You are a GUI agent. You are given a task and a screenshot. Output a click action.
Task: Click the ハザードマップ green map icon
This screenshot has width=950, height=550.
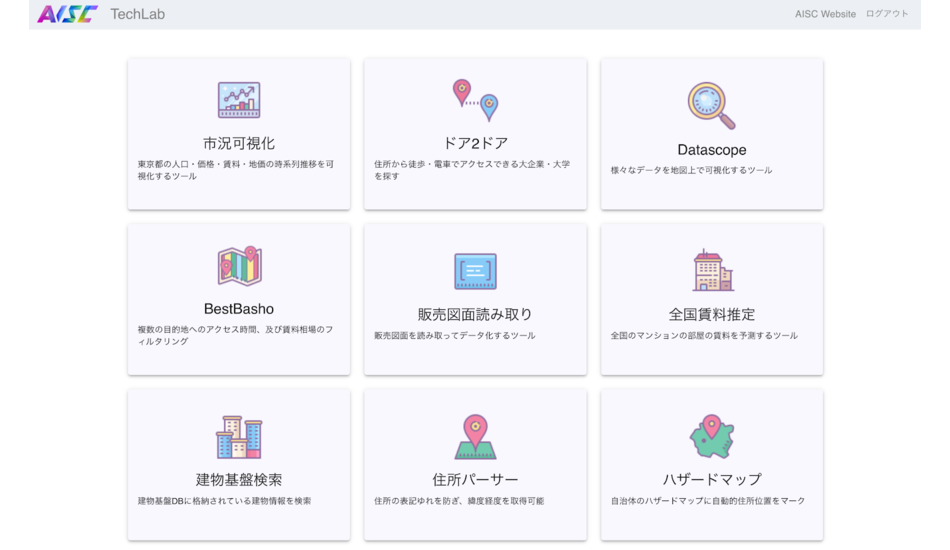[x=712, y=437]
